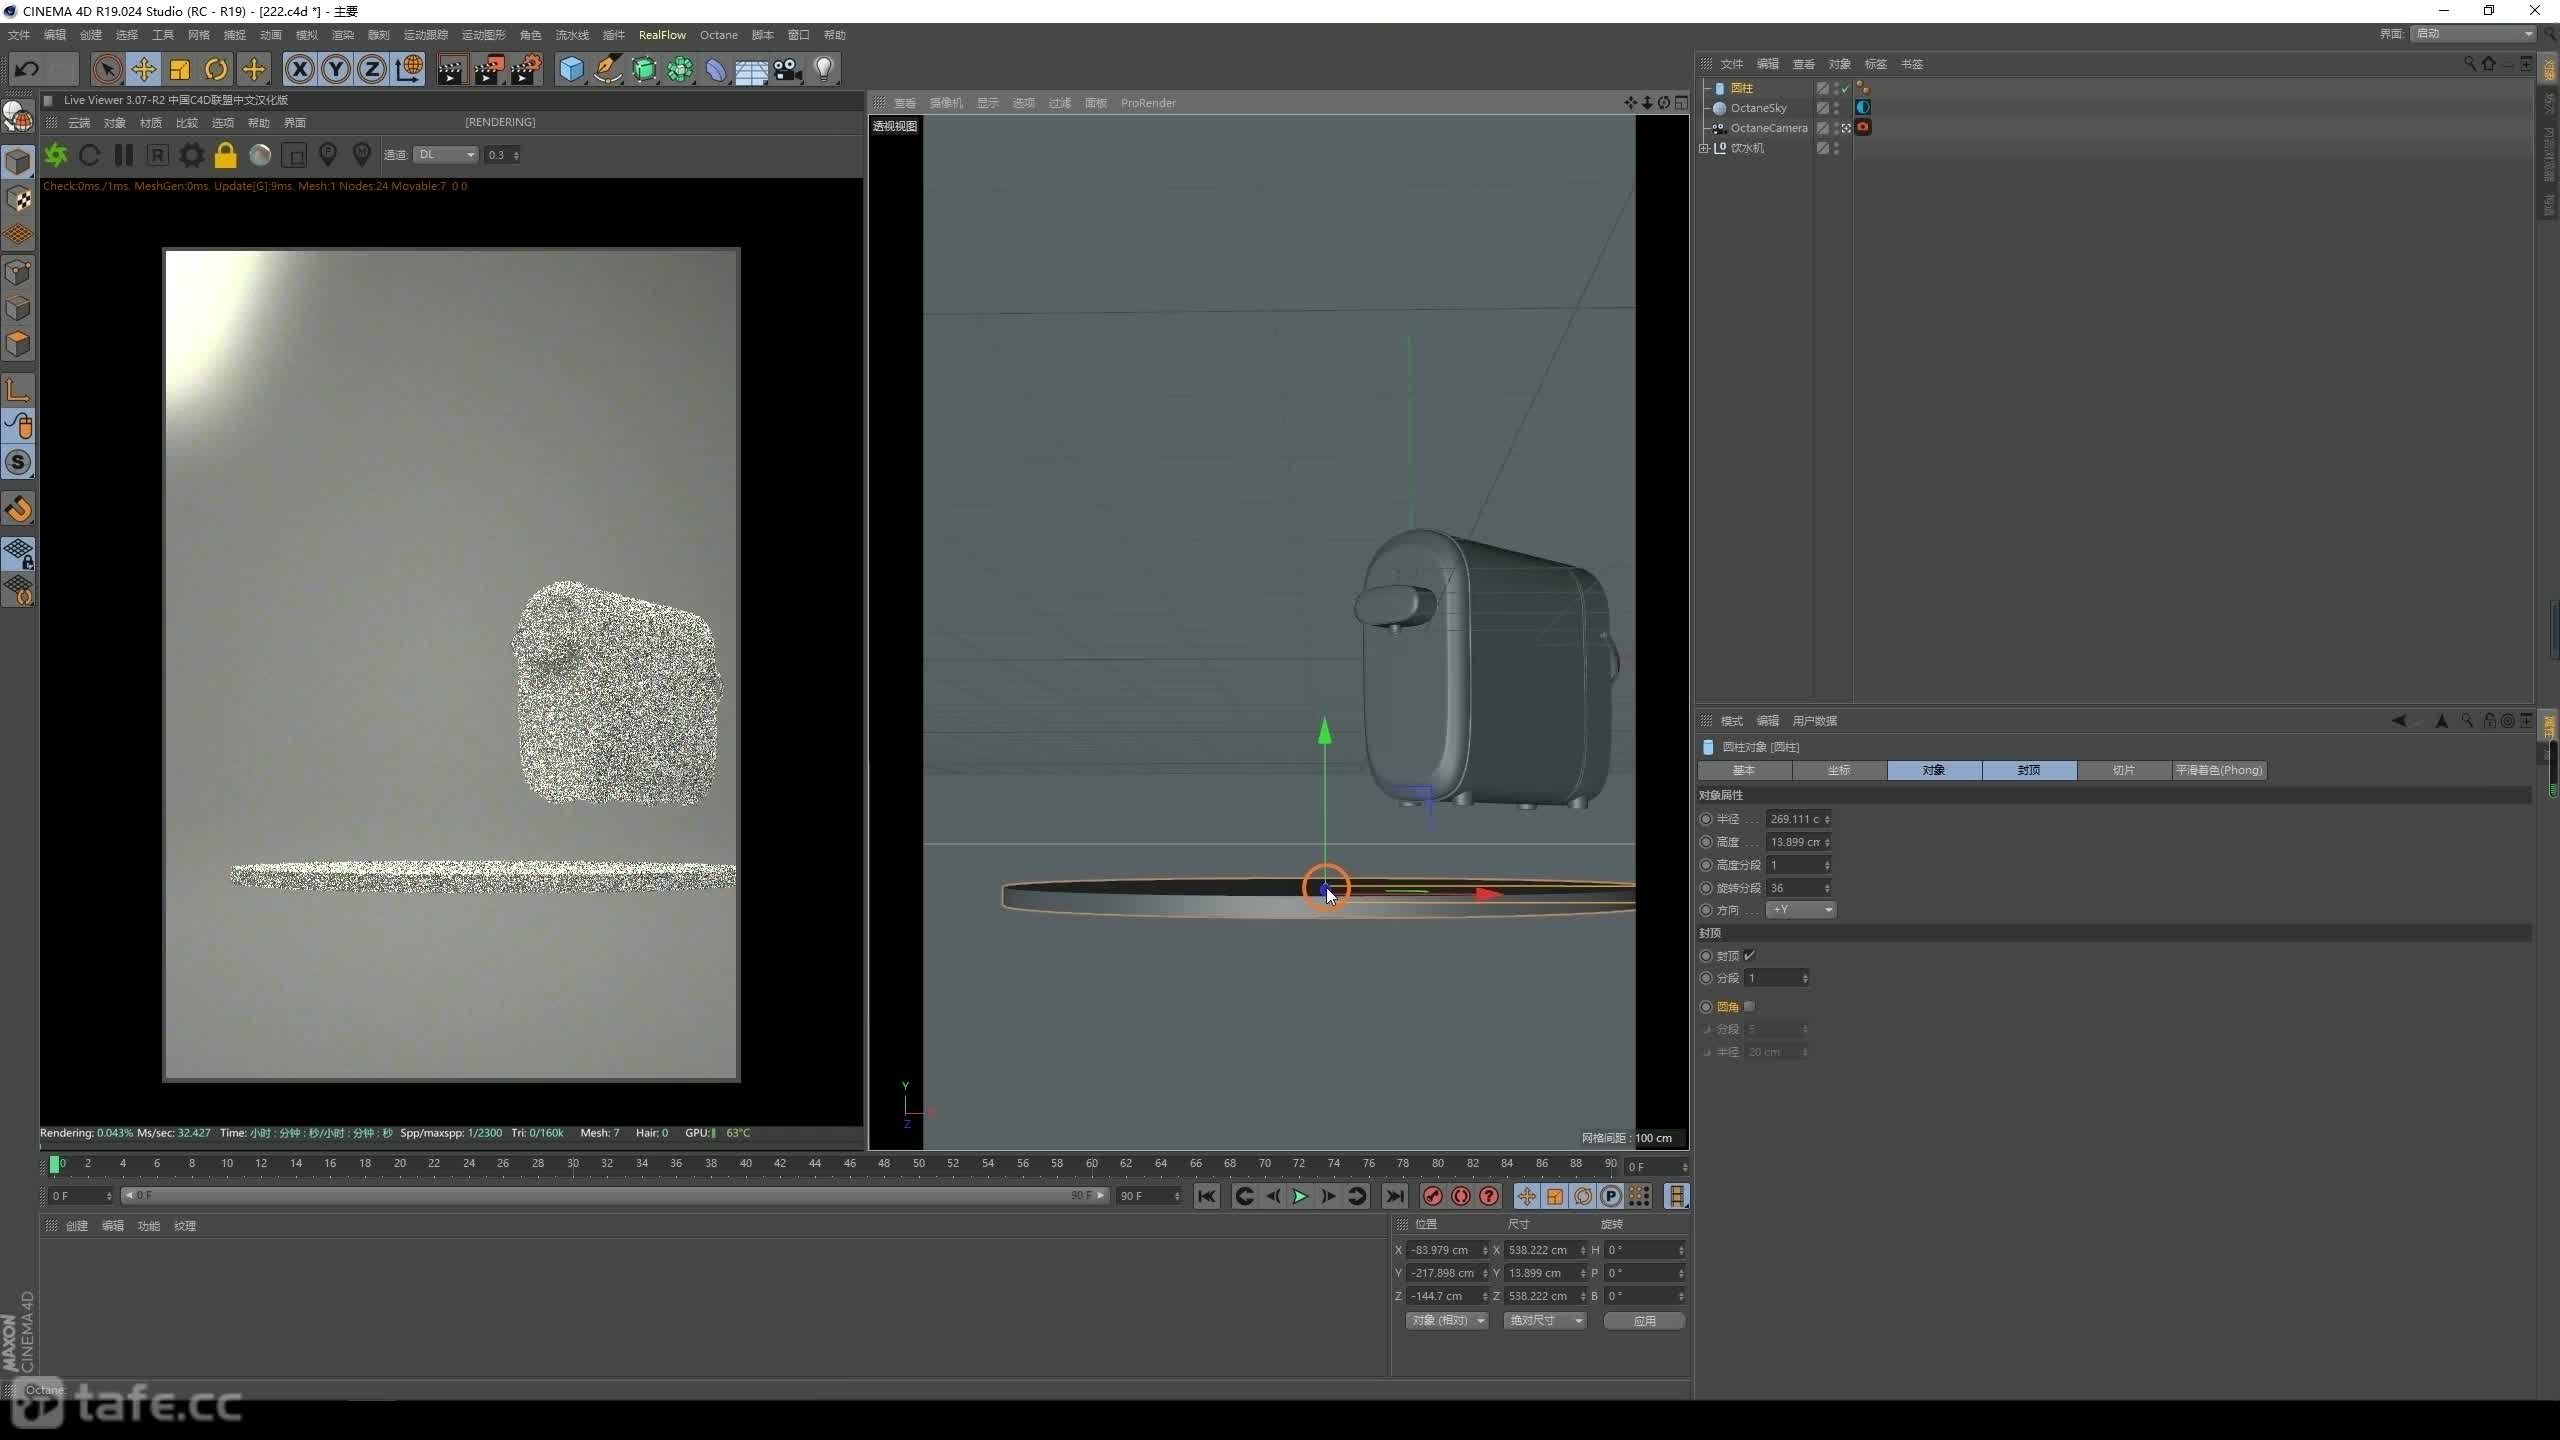Screen dimensions: 2560x1440
Task: Open the 方向 +Y orientation dropdown
Action: 1801,910
